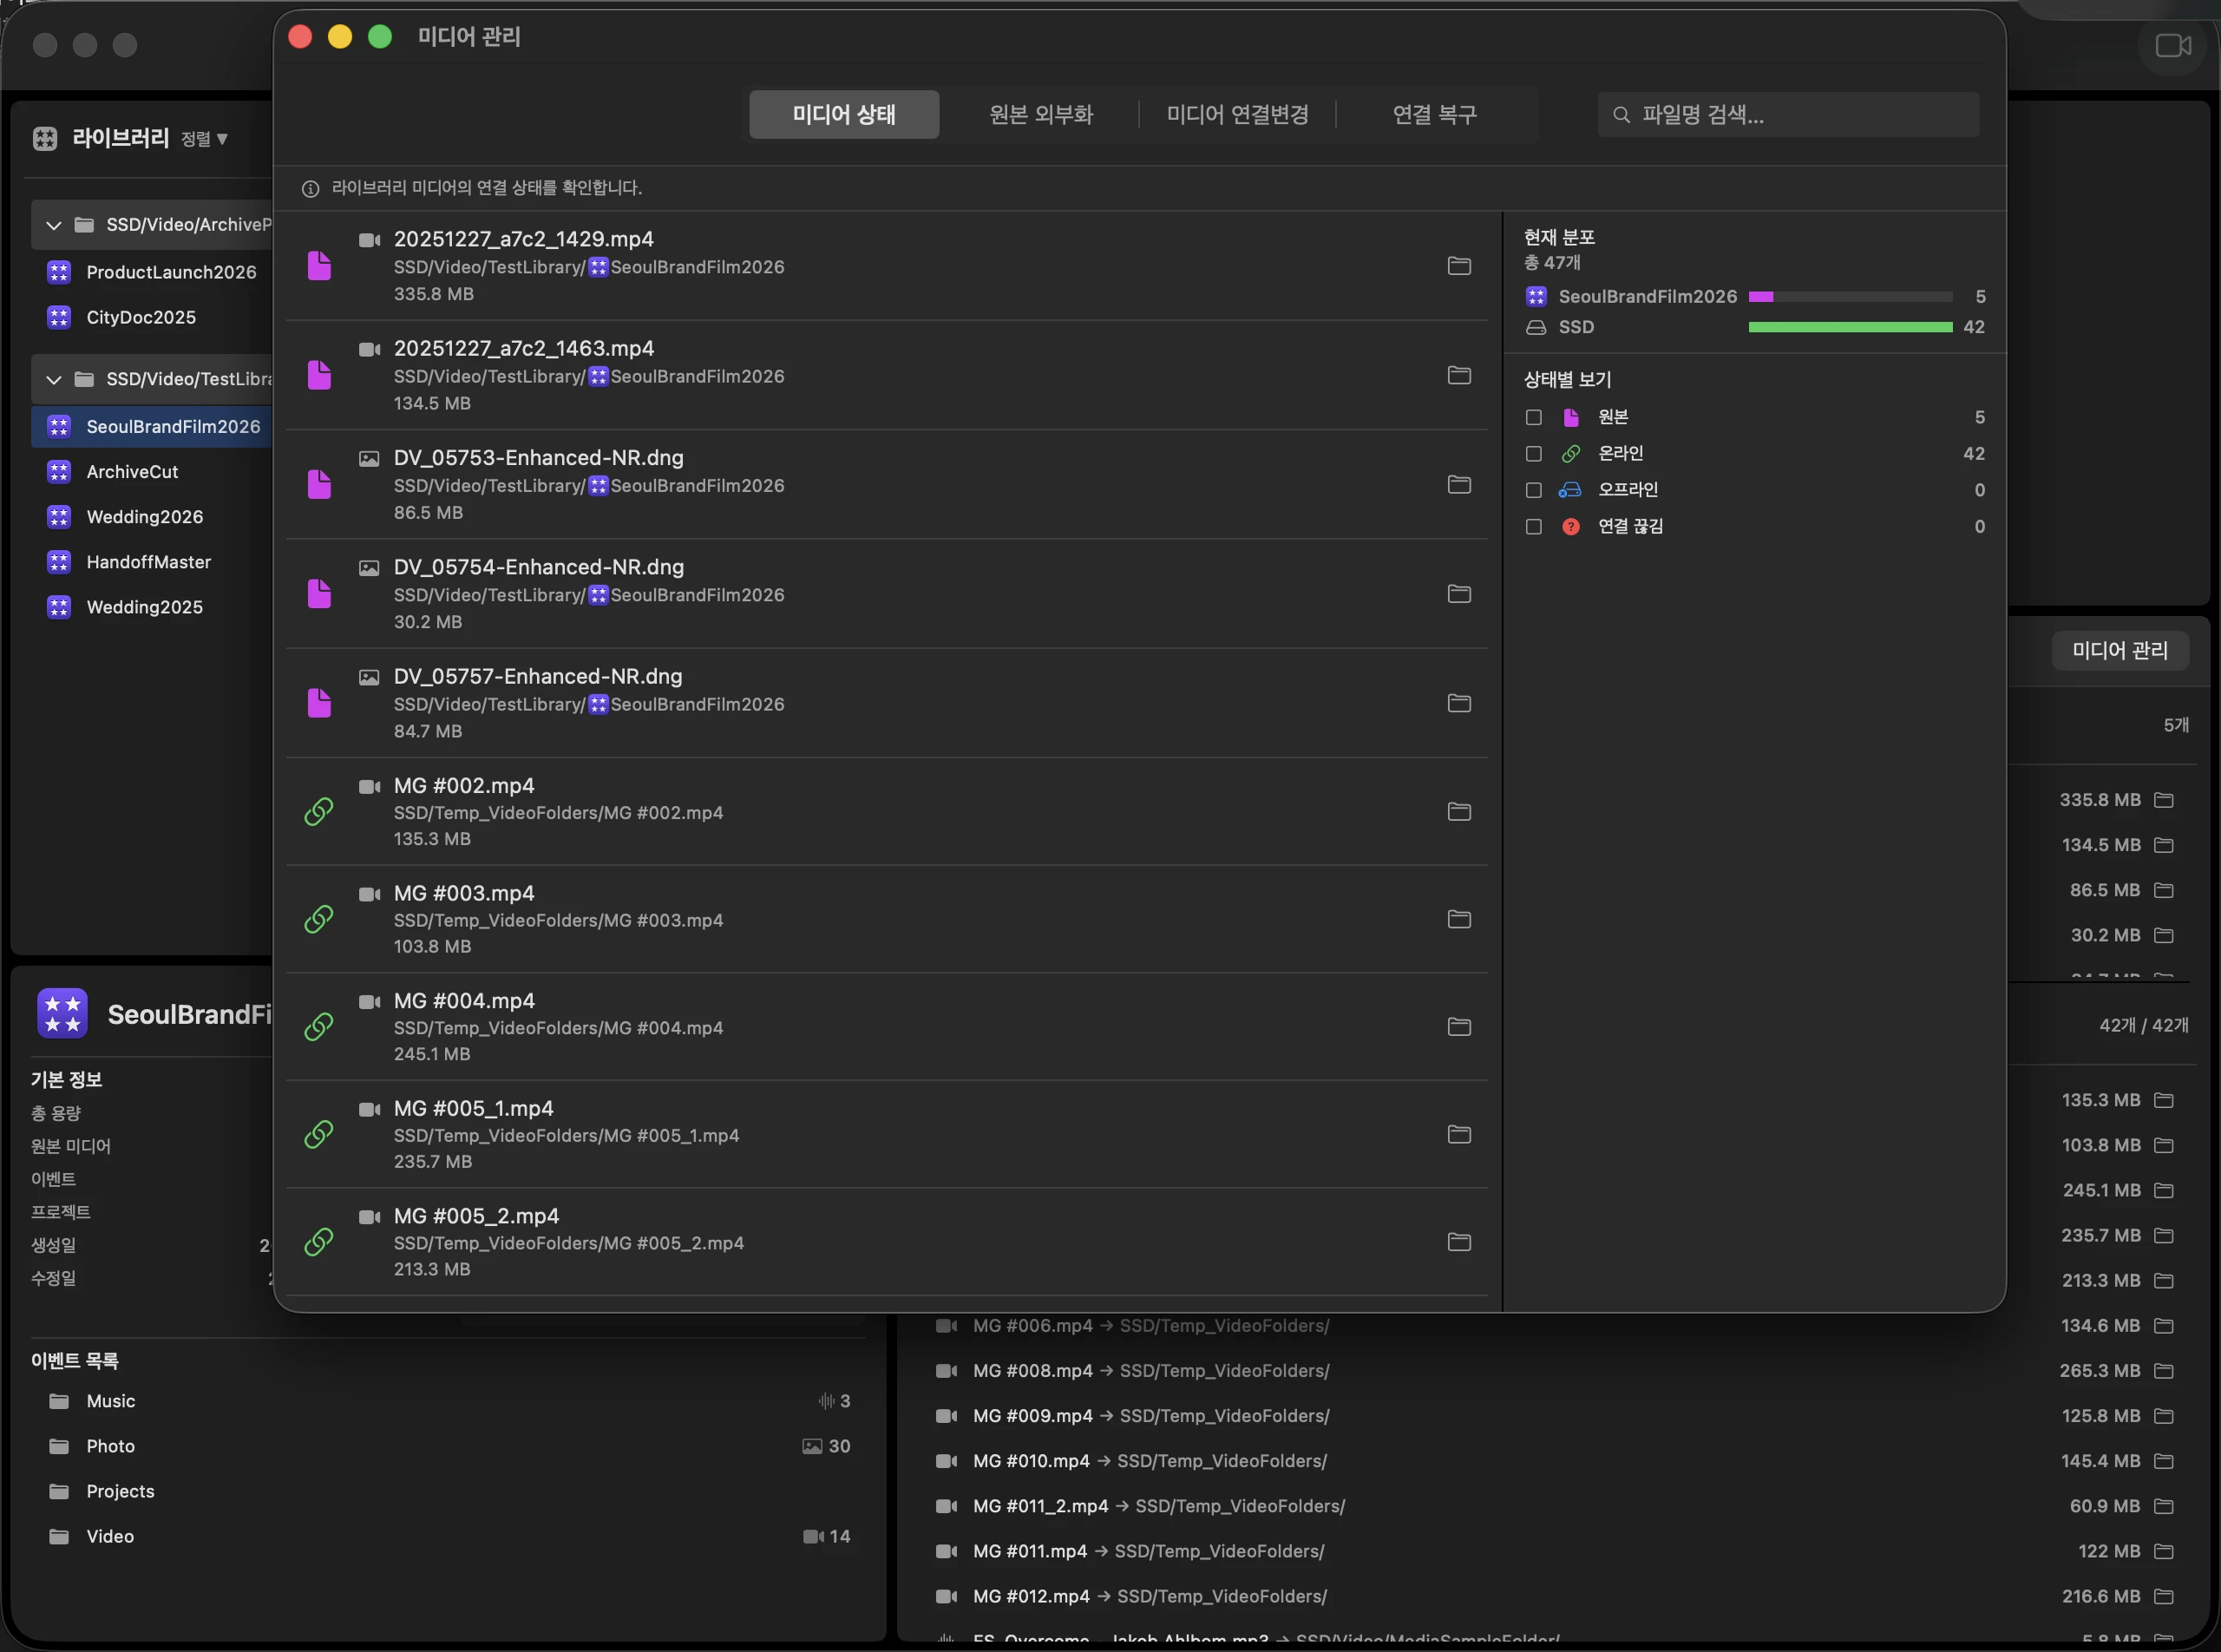This screenshot has width=2221, height=1652.
Task: Select MG #012.mp4 row in background list
Action: (x=1555, y=1597)
